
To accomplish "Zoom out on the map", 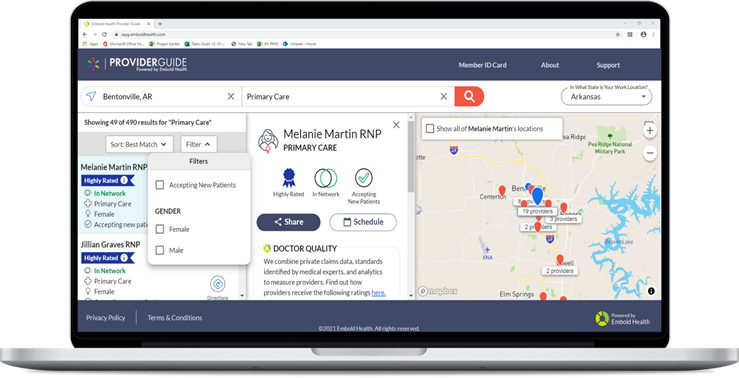I will click(x=650, y=153).
